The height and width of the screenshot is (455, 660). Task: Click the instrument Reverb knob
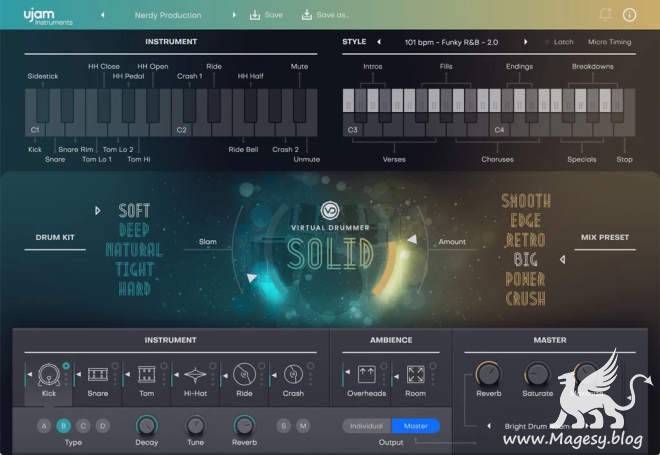(244, 426)
